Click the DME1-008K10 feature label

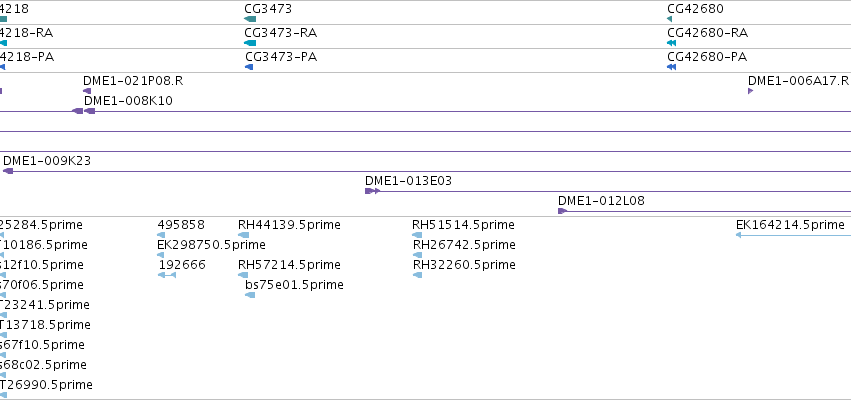coord(128,101)
